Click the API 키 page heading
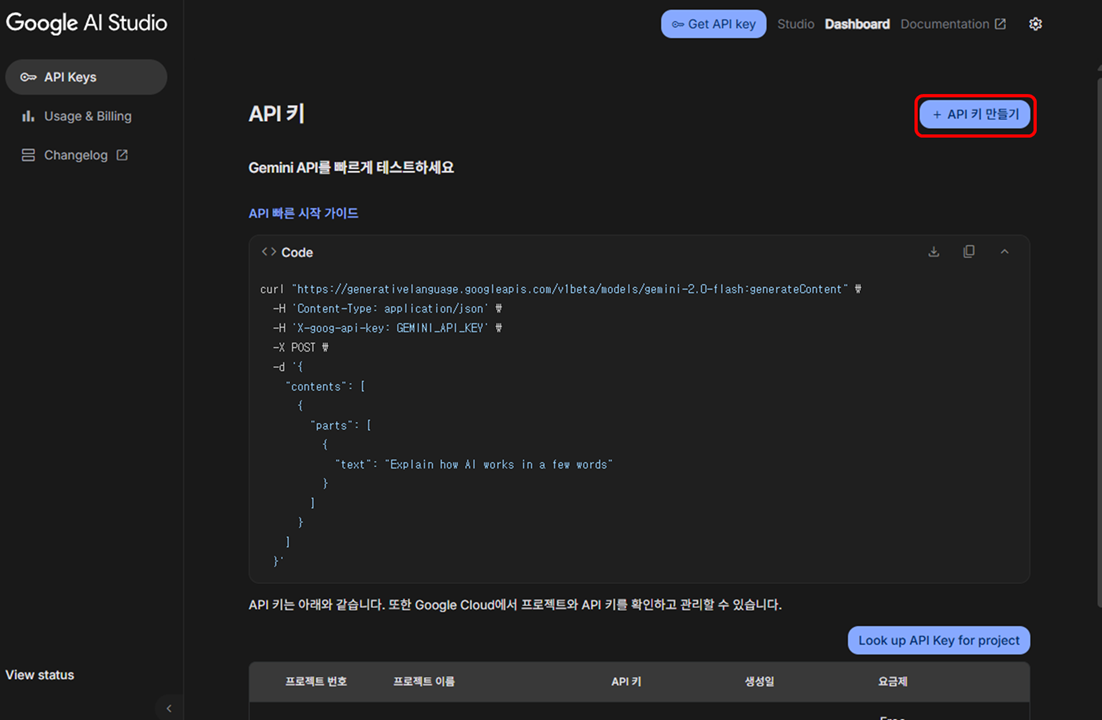1102x720 pixels. tap(276, 113)
